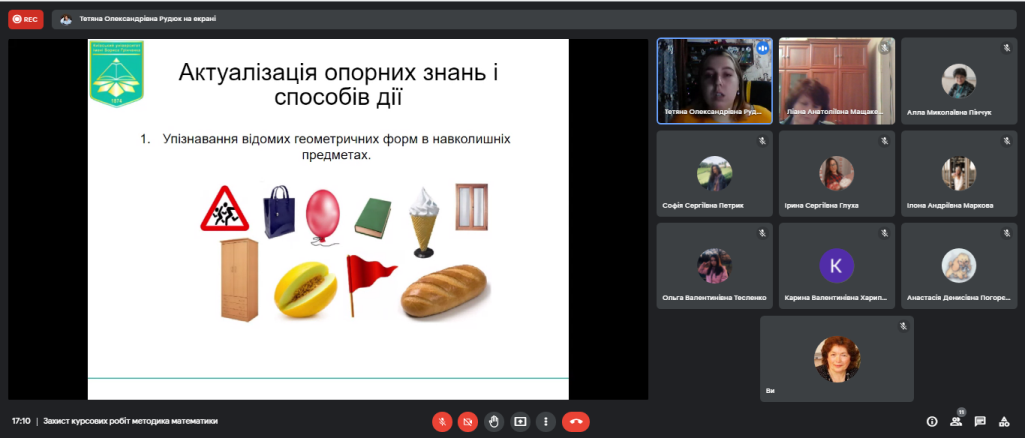Click the shared presentation slide

click(x=328, y=219)
